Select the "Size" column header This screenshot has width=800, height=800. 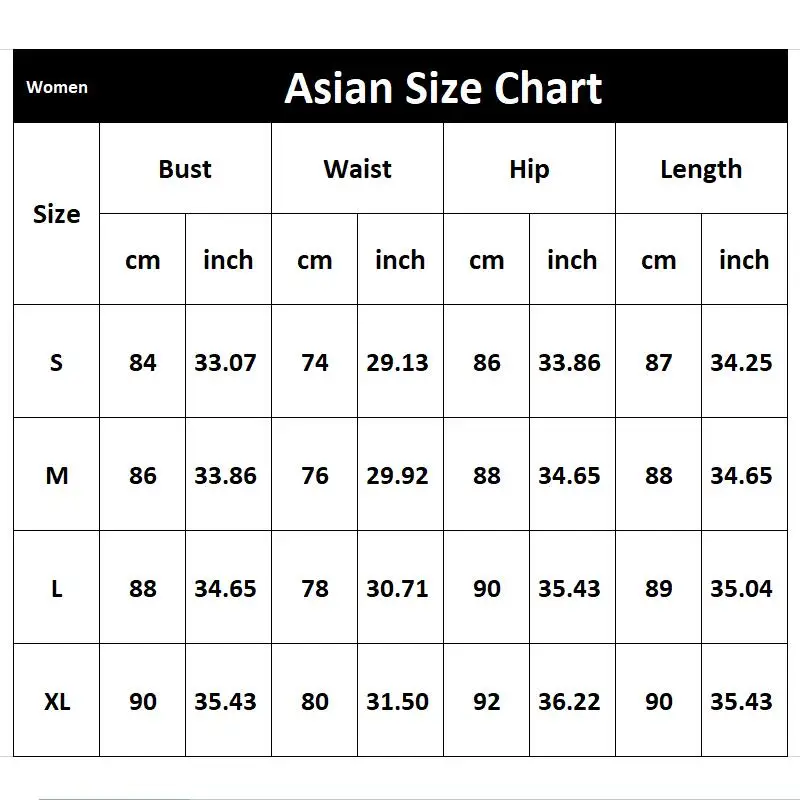[57, 214]
